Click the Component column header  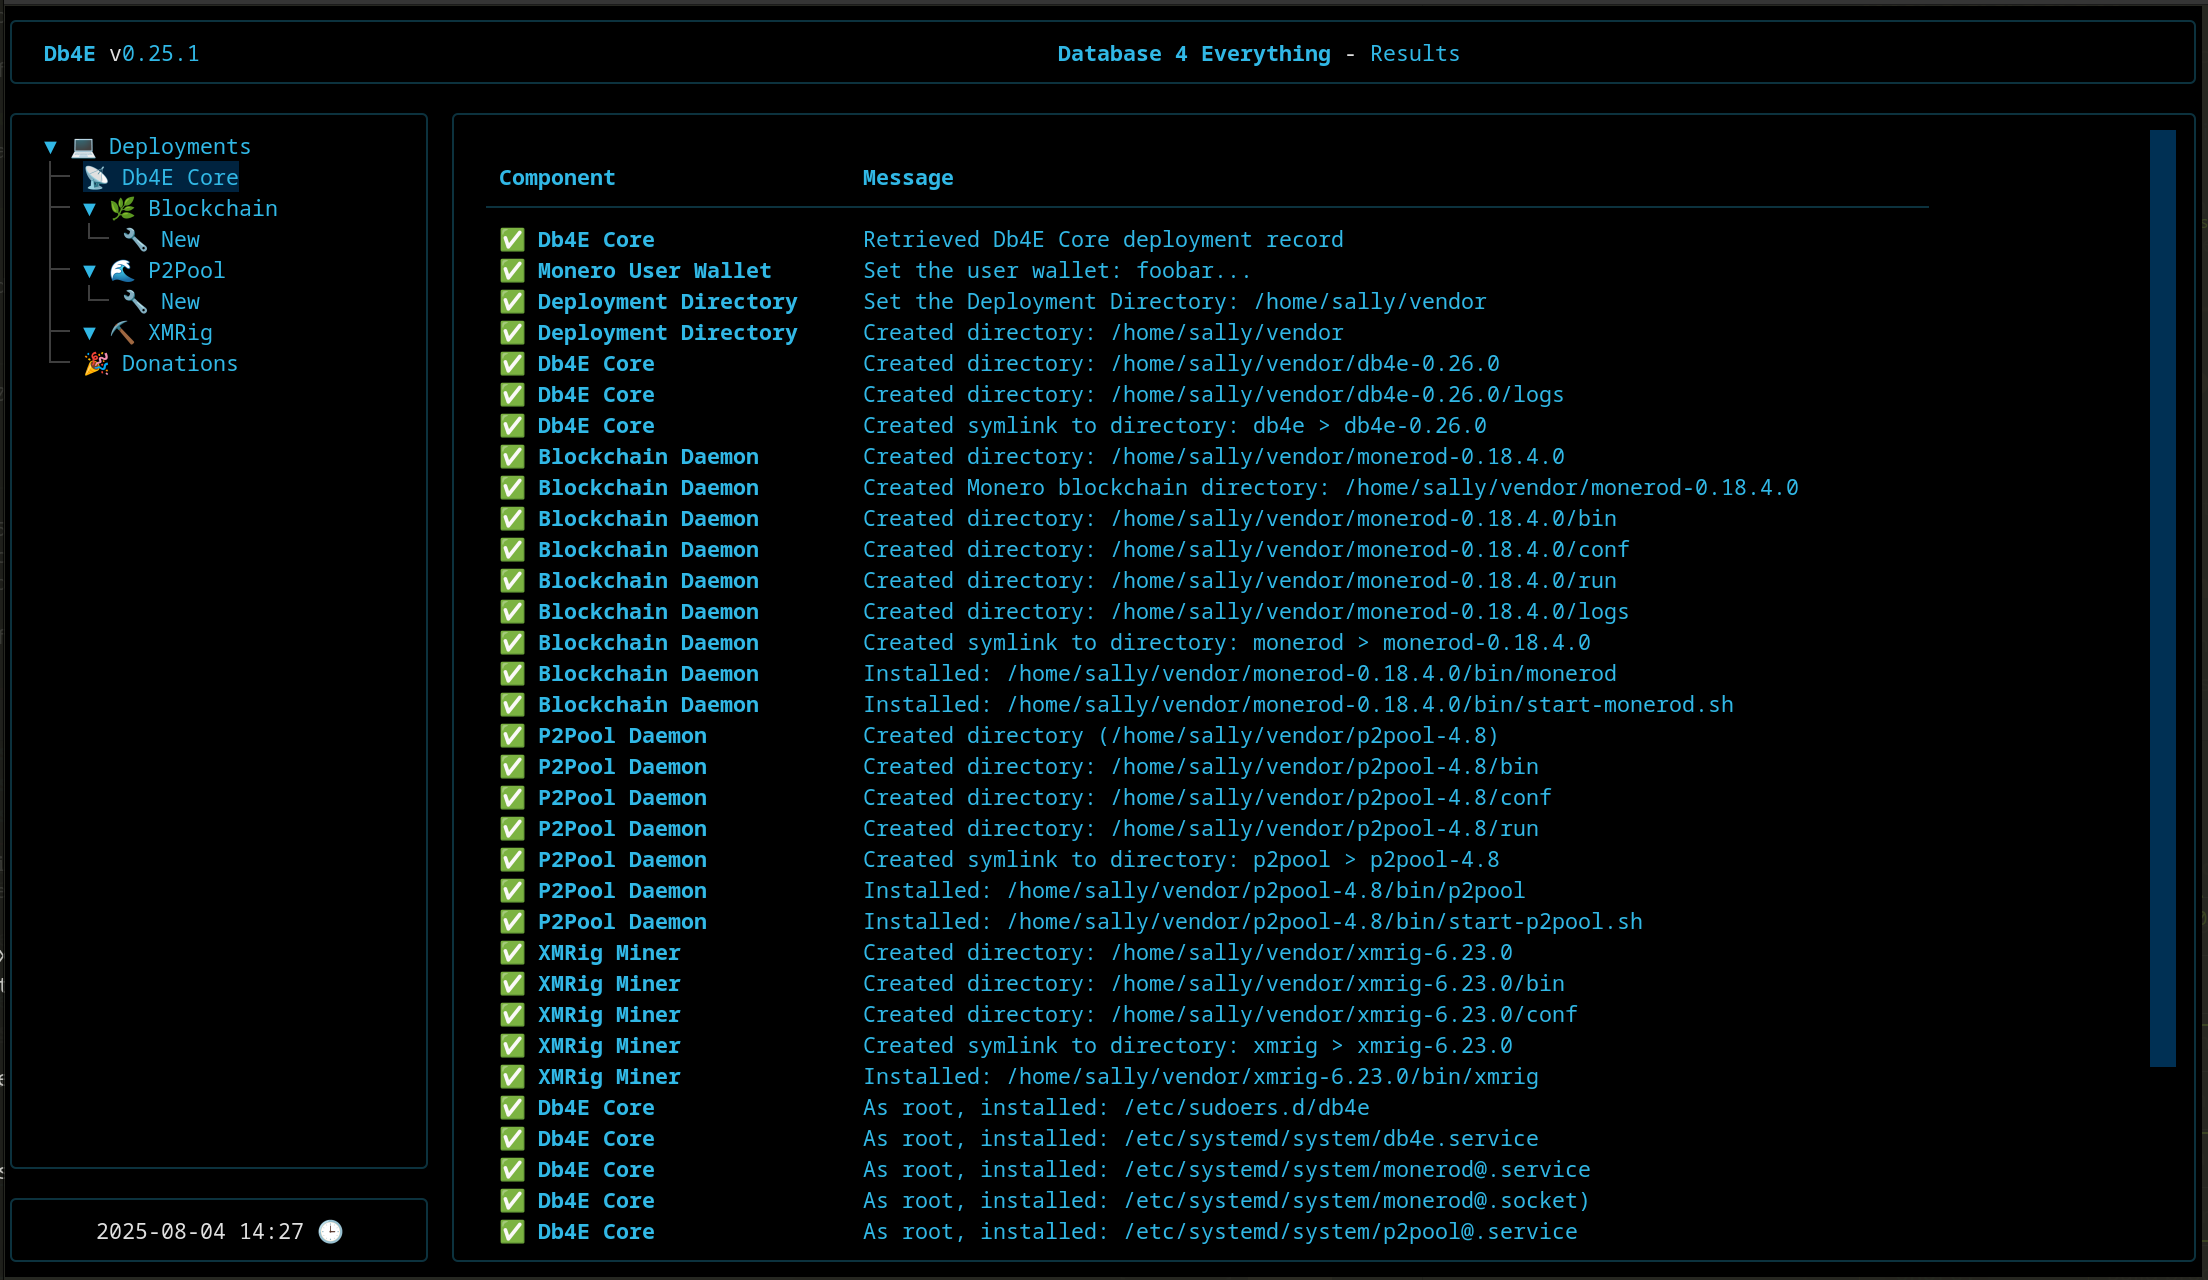(557, 178)
